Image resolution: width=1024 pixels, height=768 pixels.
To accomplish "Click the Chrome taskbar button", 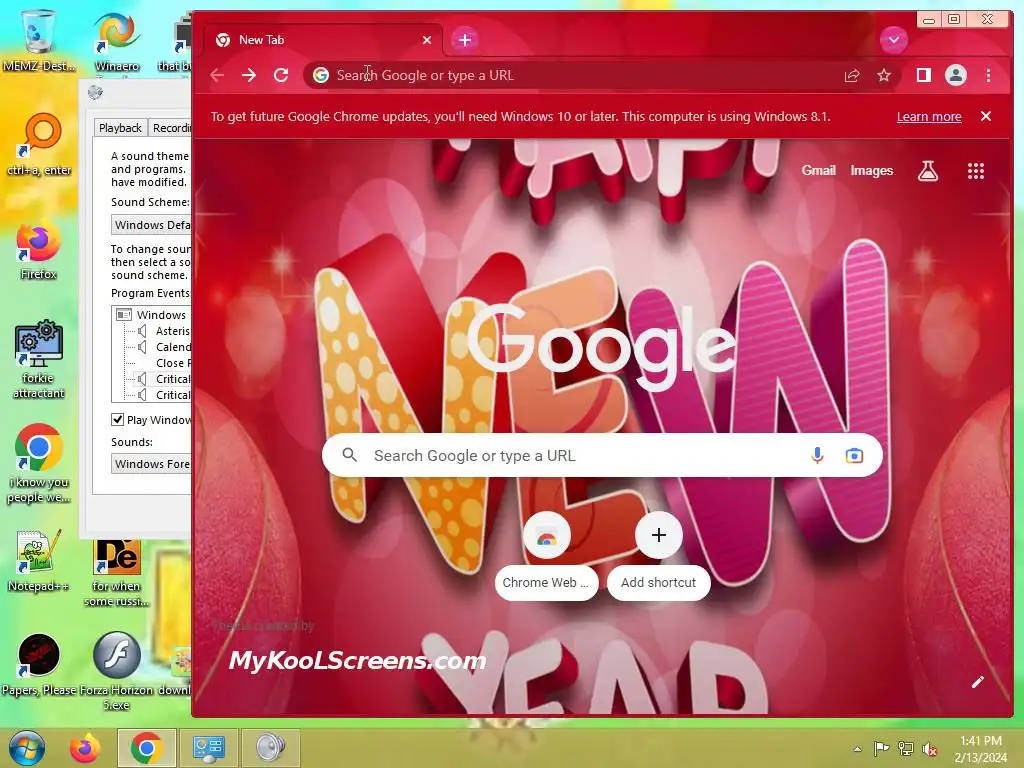I will tap(146, 748).
